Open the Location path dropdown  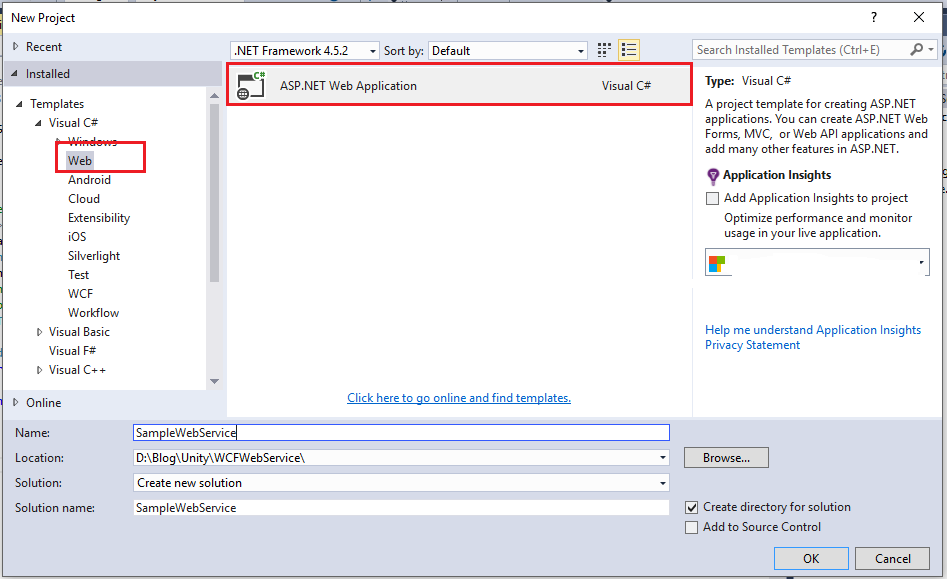663,458
